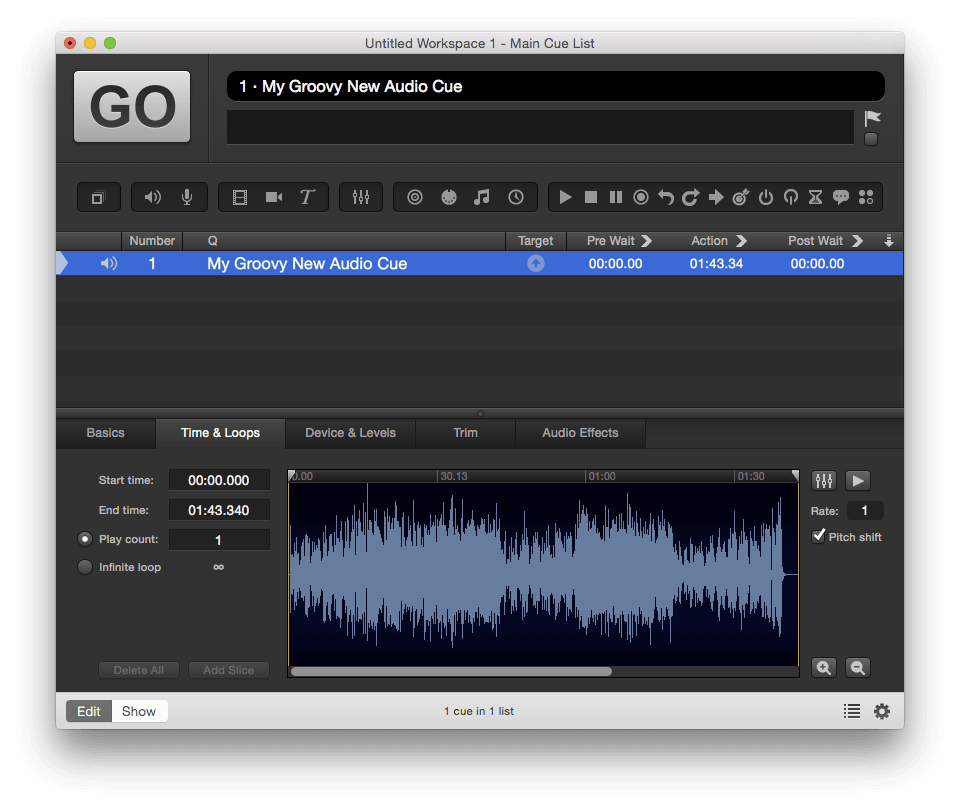Add a Group cue from toolbar
The width and height of the screenshot is (960, 809).
[x=98, y=198]
